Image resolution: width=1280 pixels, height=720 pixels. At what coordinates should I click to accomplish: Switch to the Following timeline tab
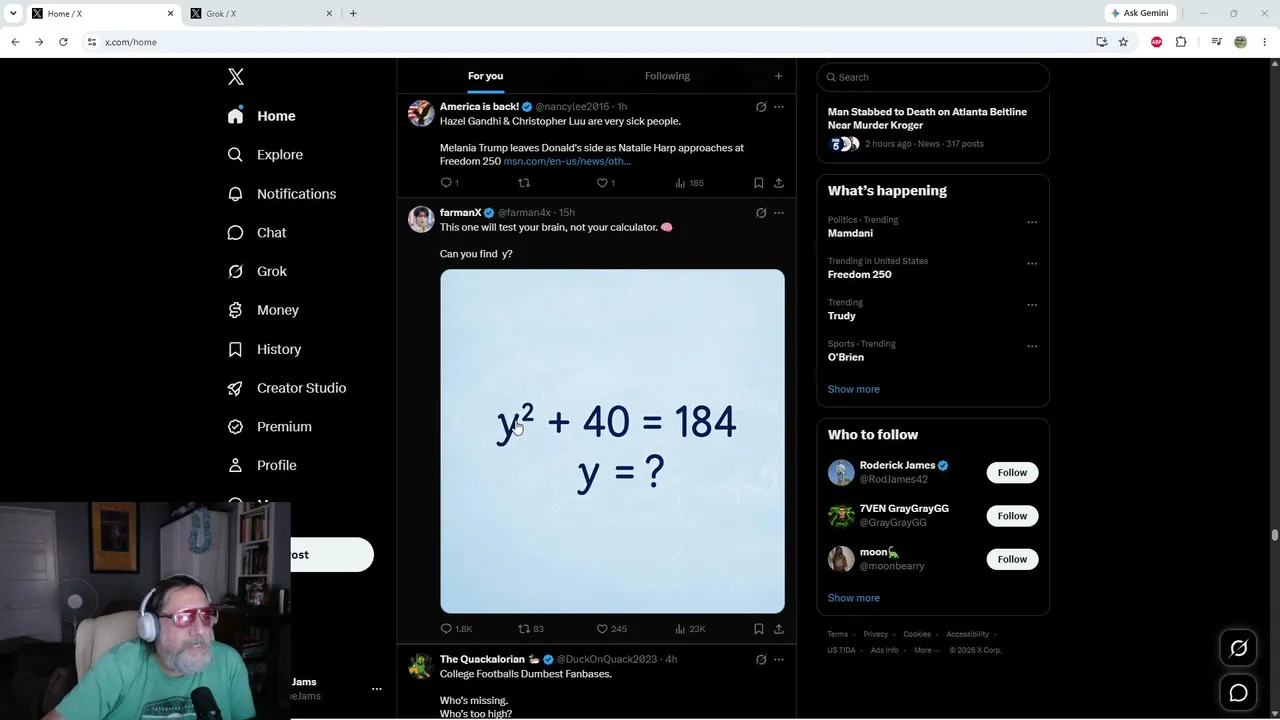667,76
